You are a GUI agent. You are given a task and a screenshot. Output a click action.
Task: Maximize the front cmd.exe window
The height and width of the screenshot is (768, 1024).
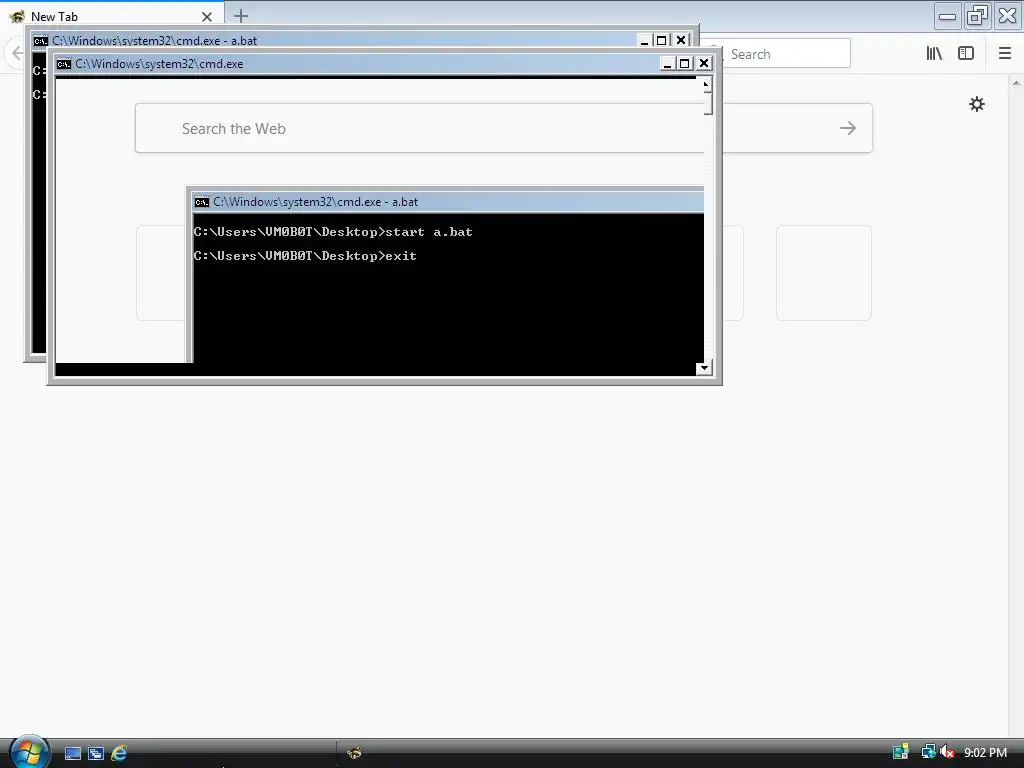click(684, 63)
